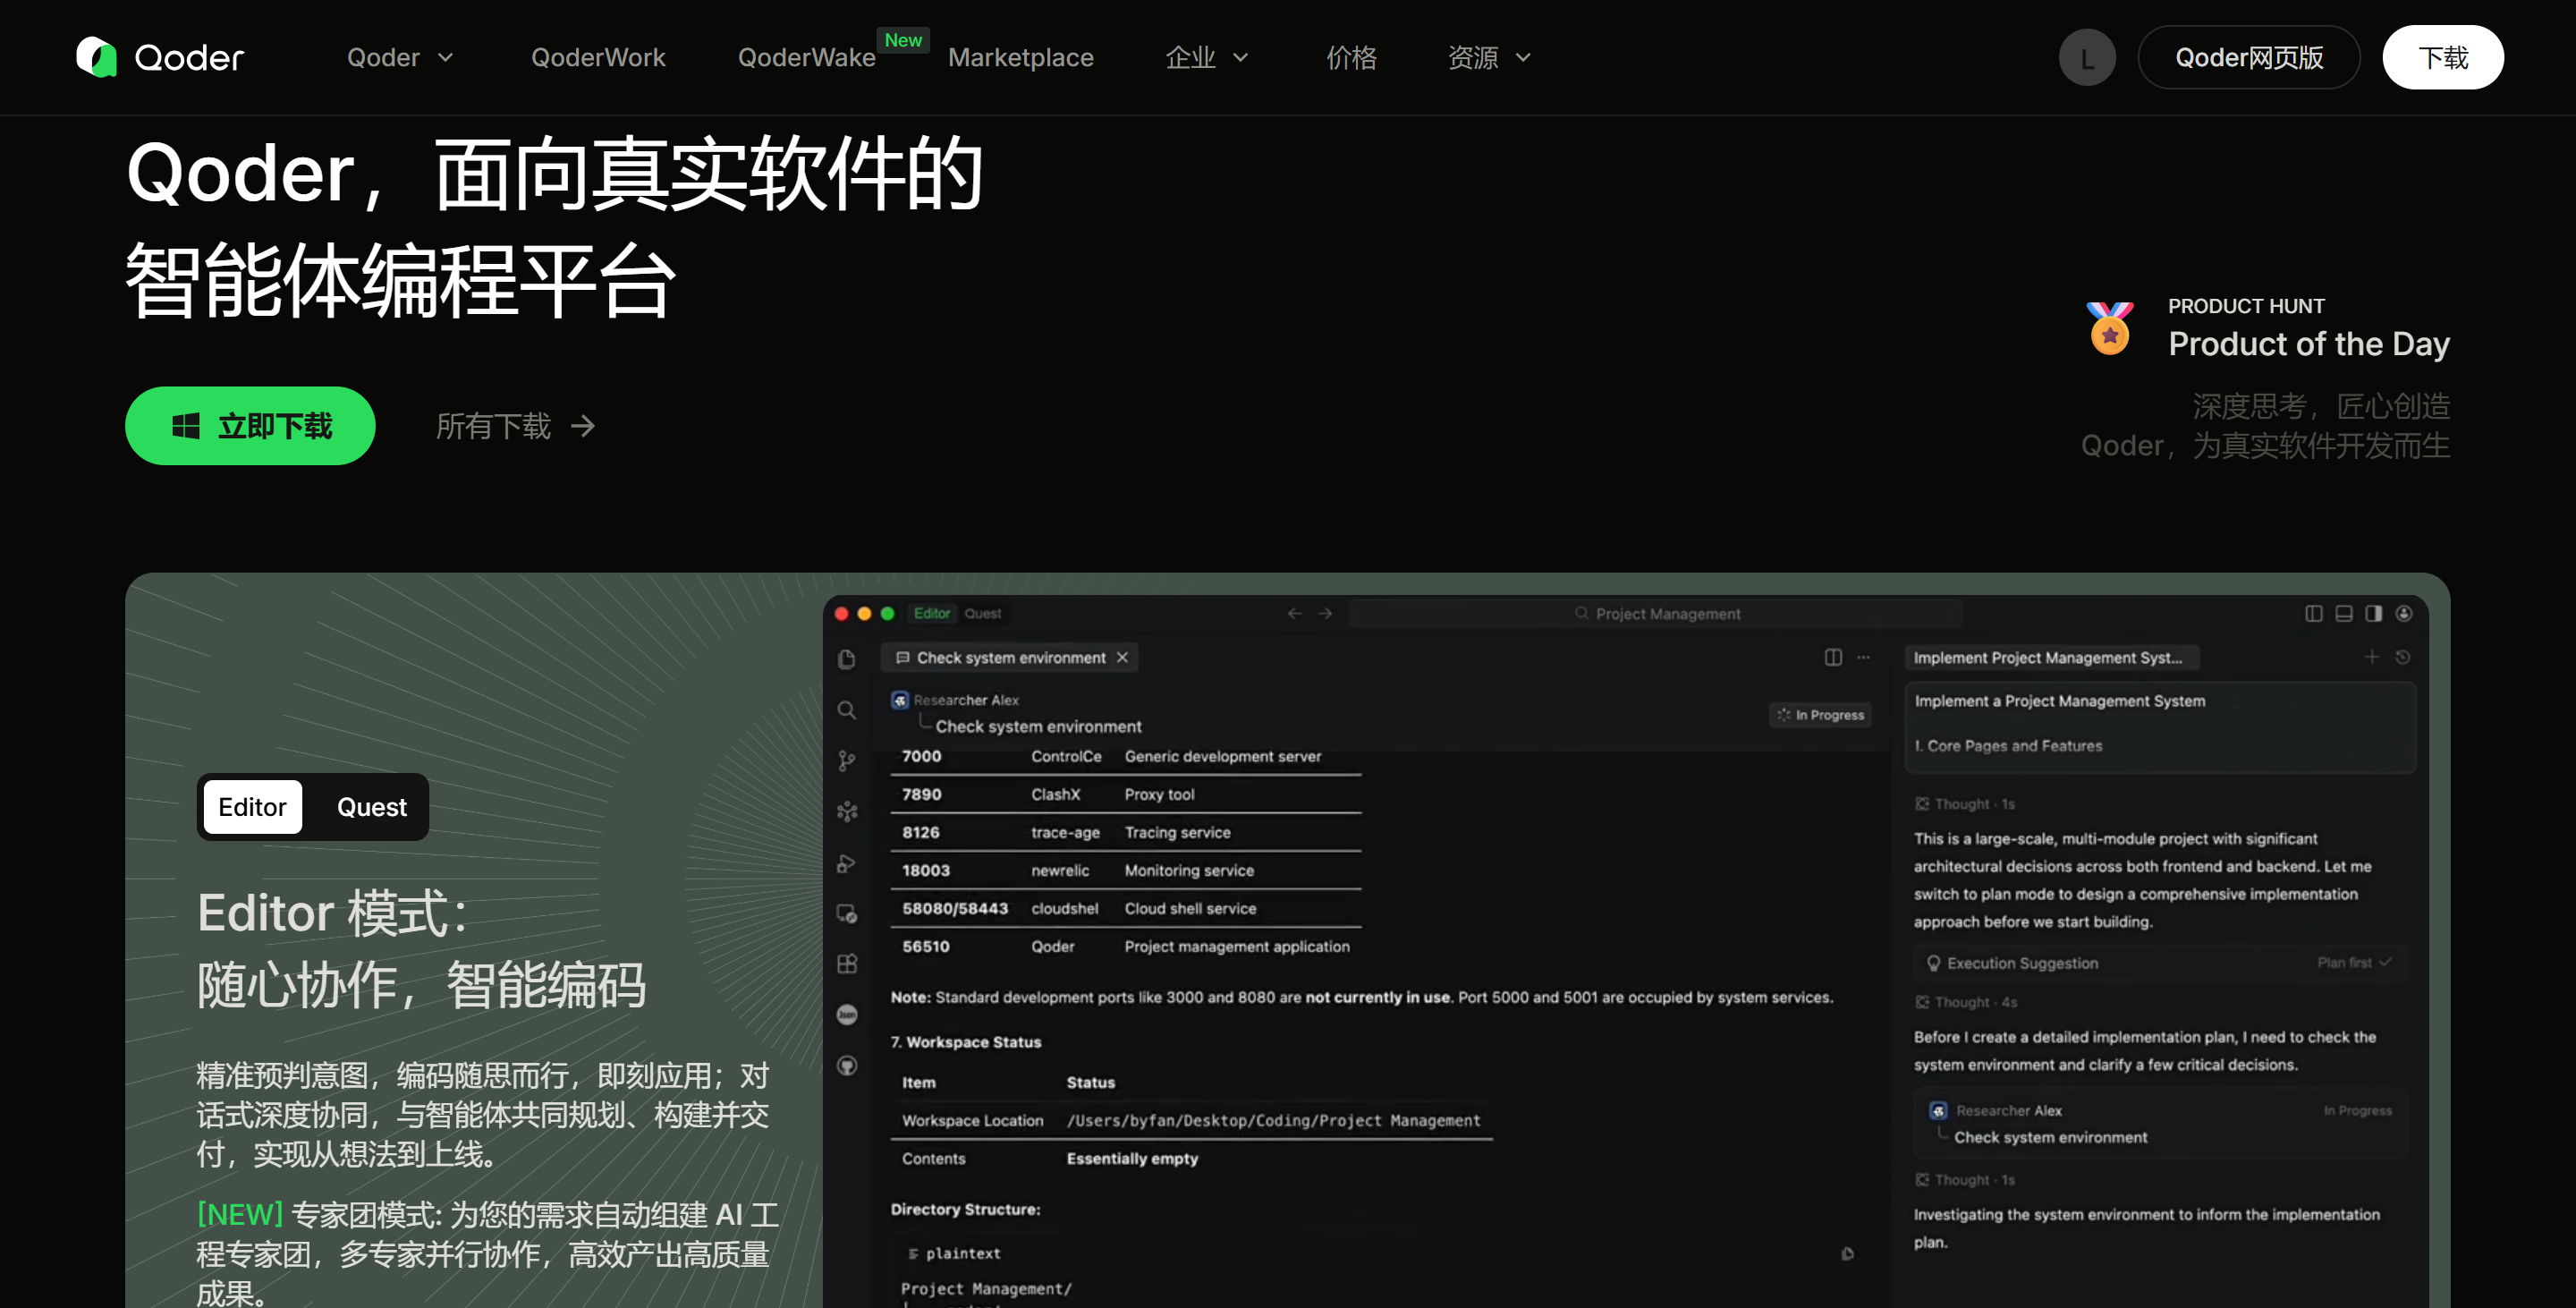The height and width of the screenshot is (1308, 2576).
Task: Click the Workspace Location path value
Action: coord(1273,1121)
